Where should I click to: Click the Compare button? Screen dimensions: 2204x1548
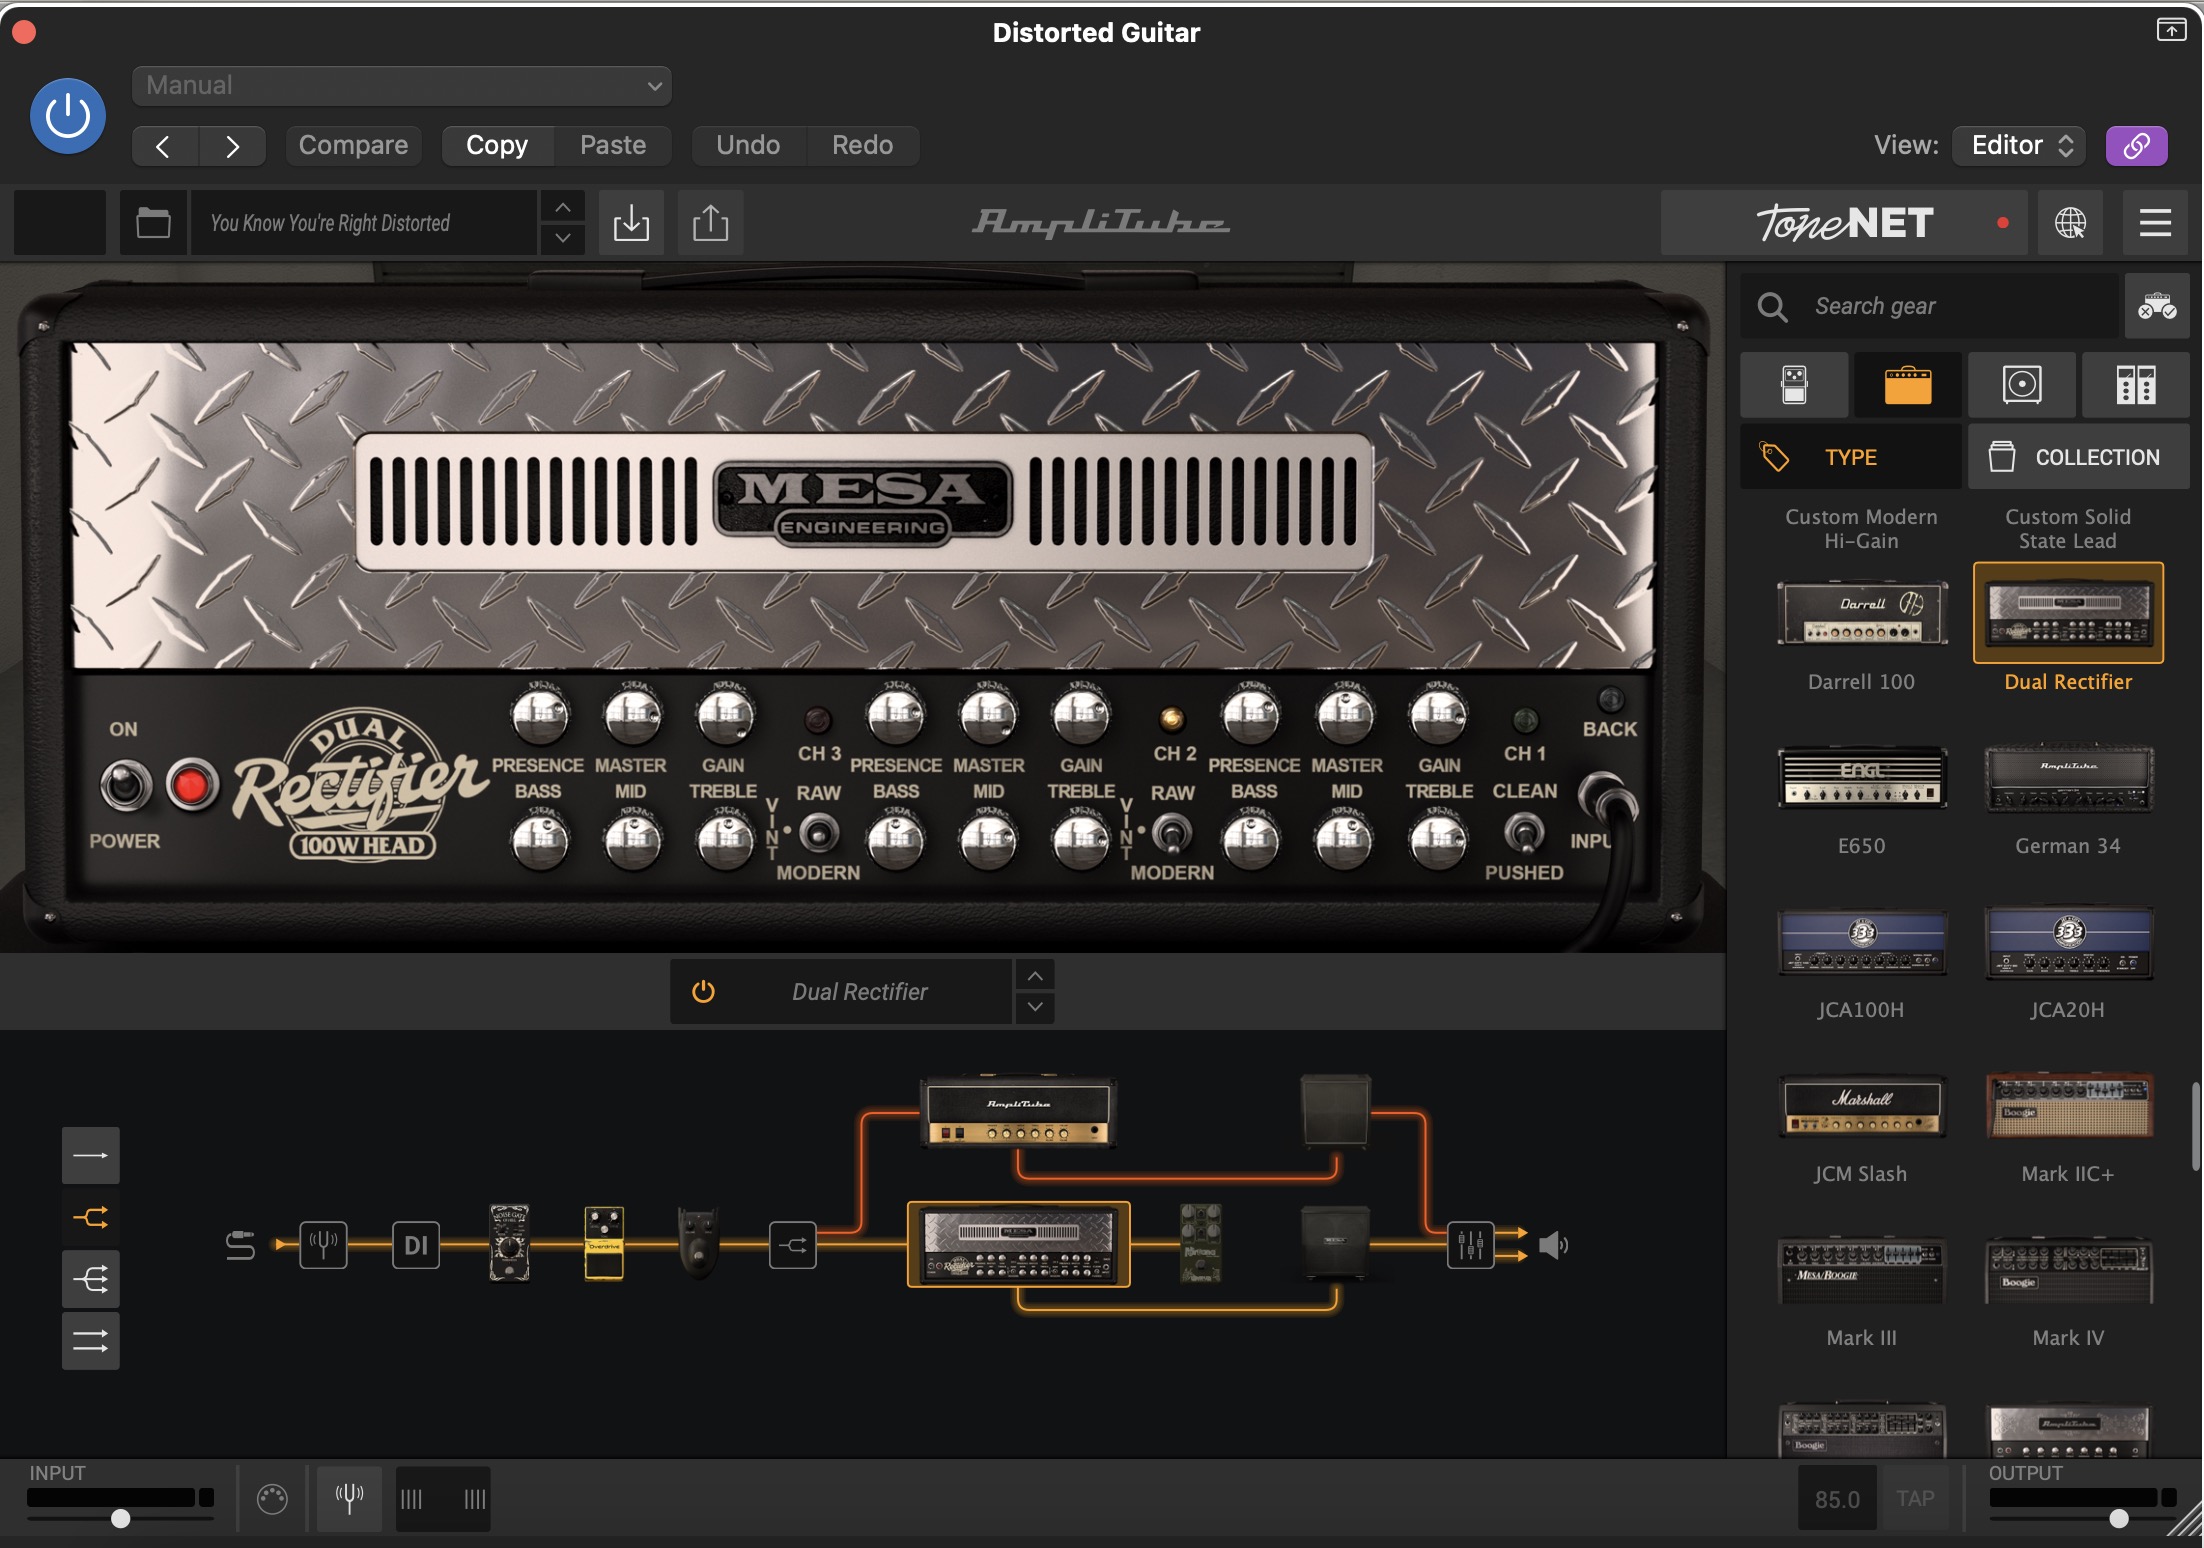[353, 146]
